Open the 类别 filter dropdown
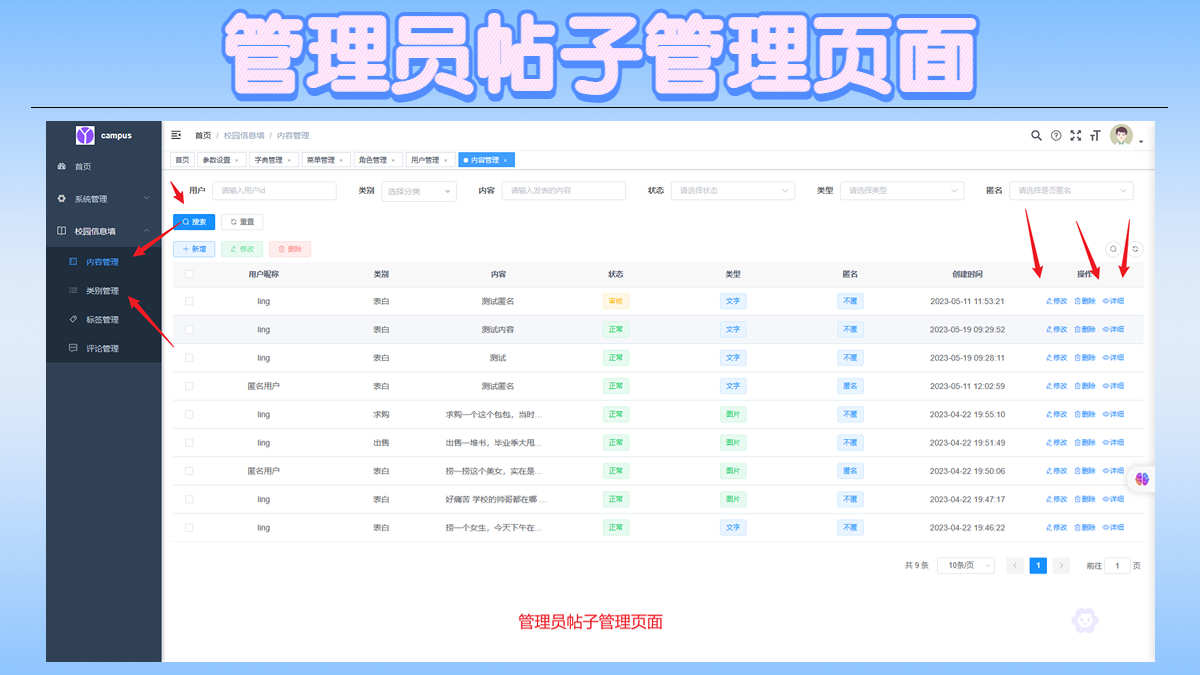 click(419, 191)
